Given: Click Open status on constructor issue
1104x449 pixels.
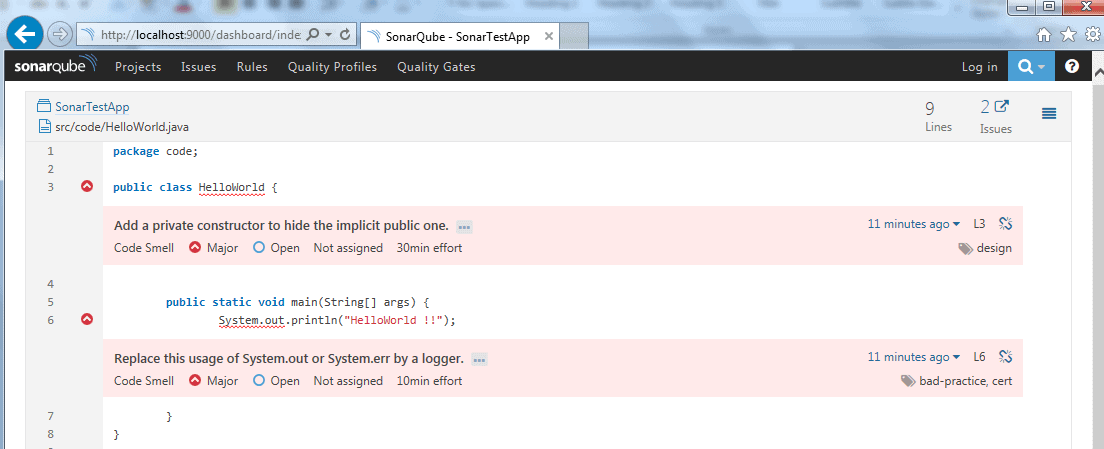Looking at the screenshot, I should [276, 248].
